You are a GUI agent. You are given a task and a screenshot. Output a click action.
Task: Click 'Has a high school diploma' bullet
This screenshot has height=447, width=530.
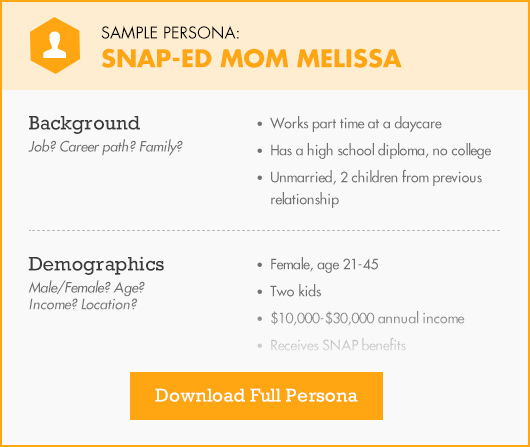pyautogui.click(x=380, y=151)
